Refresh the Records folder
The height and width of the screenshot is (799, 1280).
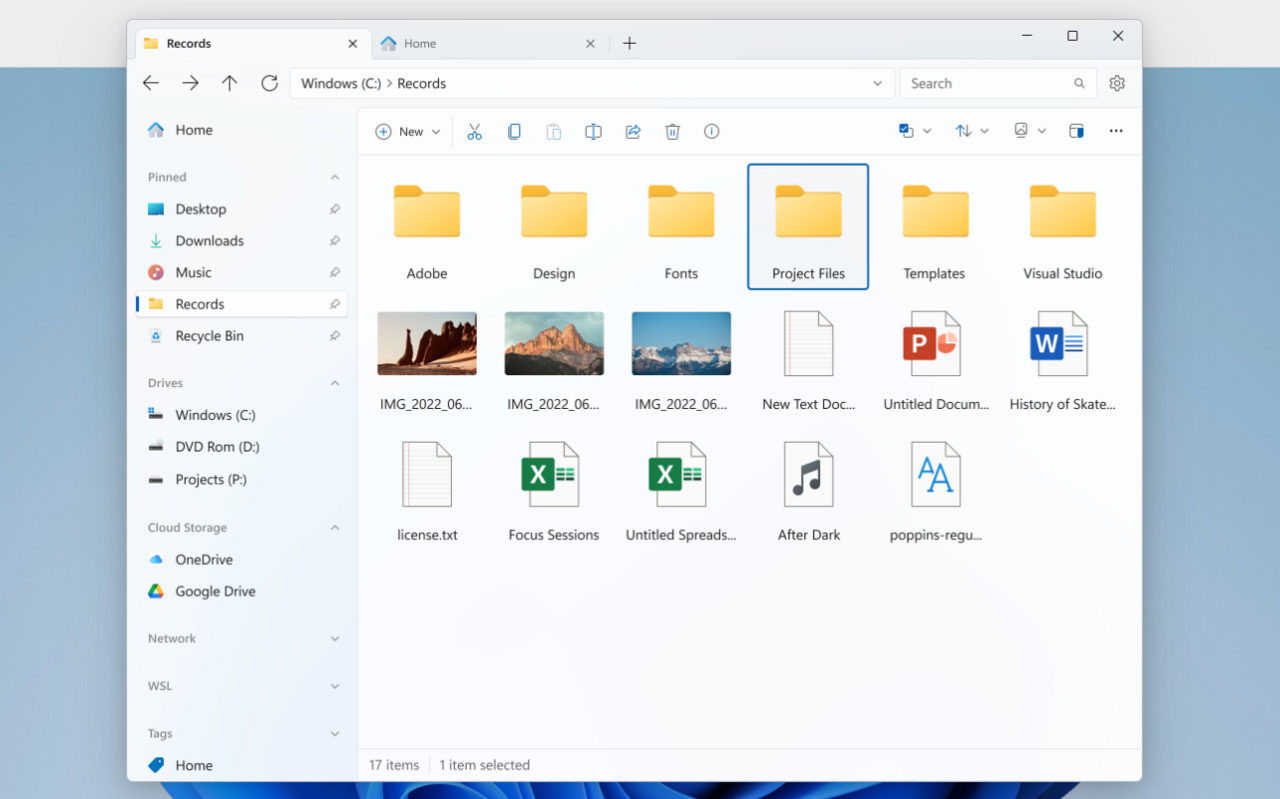269,83
